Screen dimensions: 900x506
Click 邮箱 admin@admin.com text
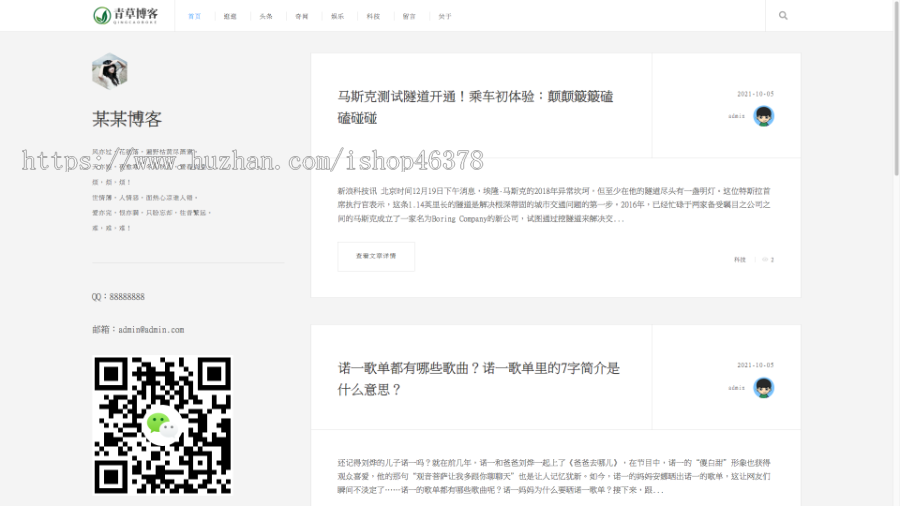pyautogui.click(x=138, y=329)
